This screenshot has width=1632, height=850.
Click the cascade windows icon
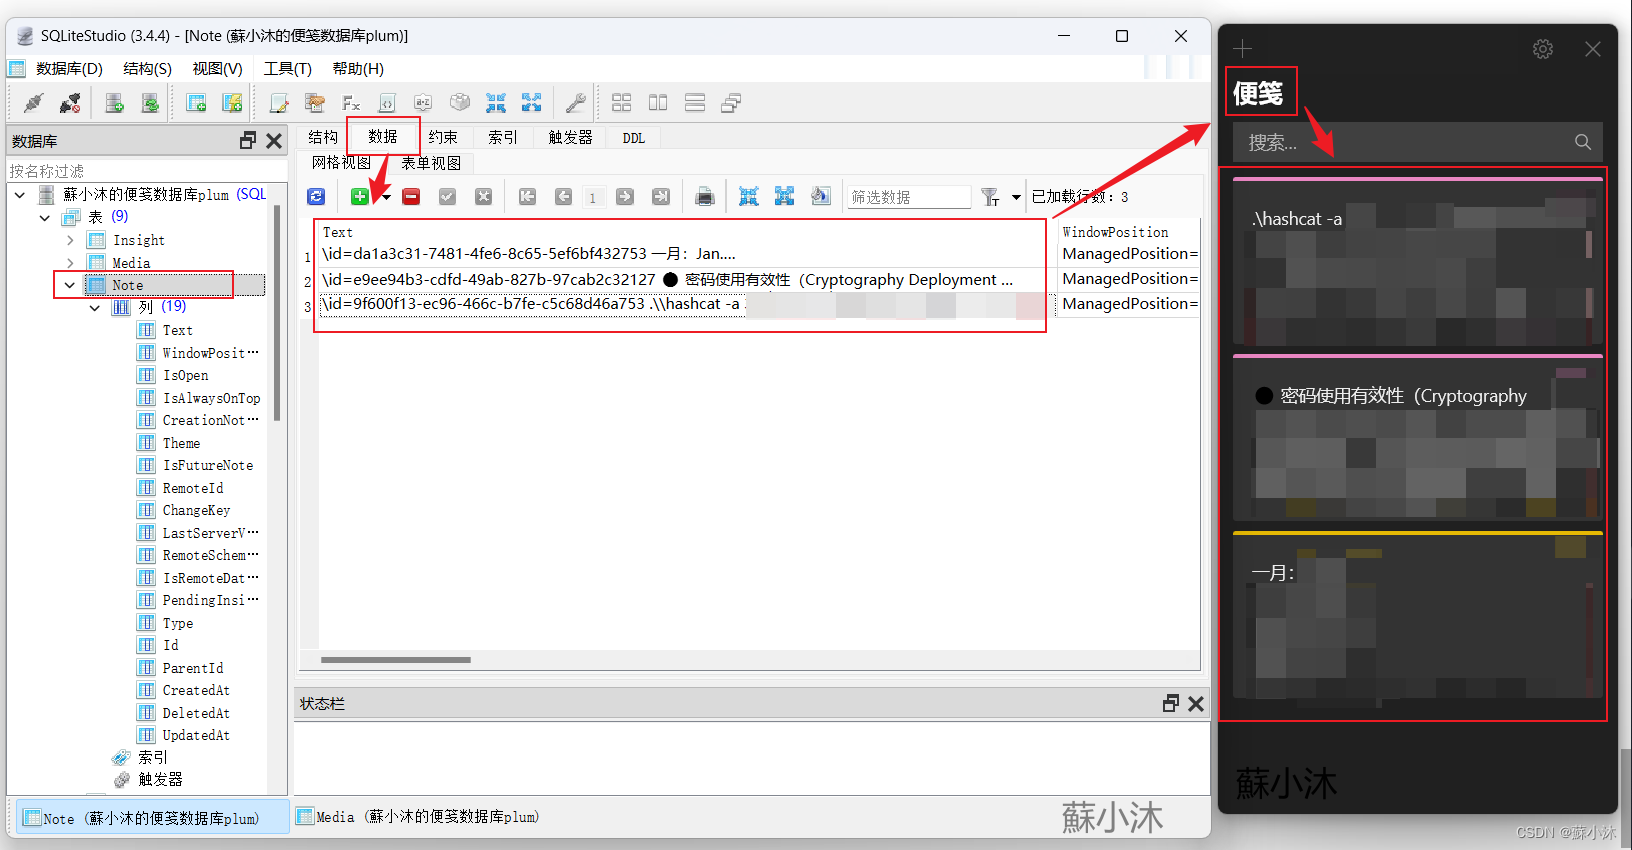pos(731,103)
